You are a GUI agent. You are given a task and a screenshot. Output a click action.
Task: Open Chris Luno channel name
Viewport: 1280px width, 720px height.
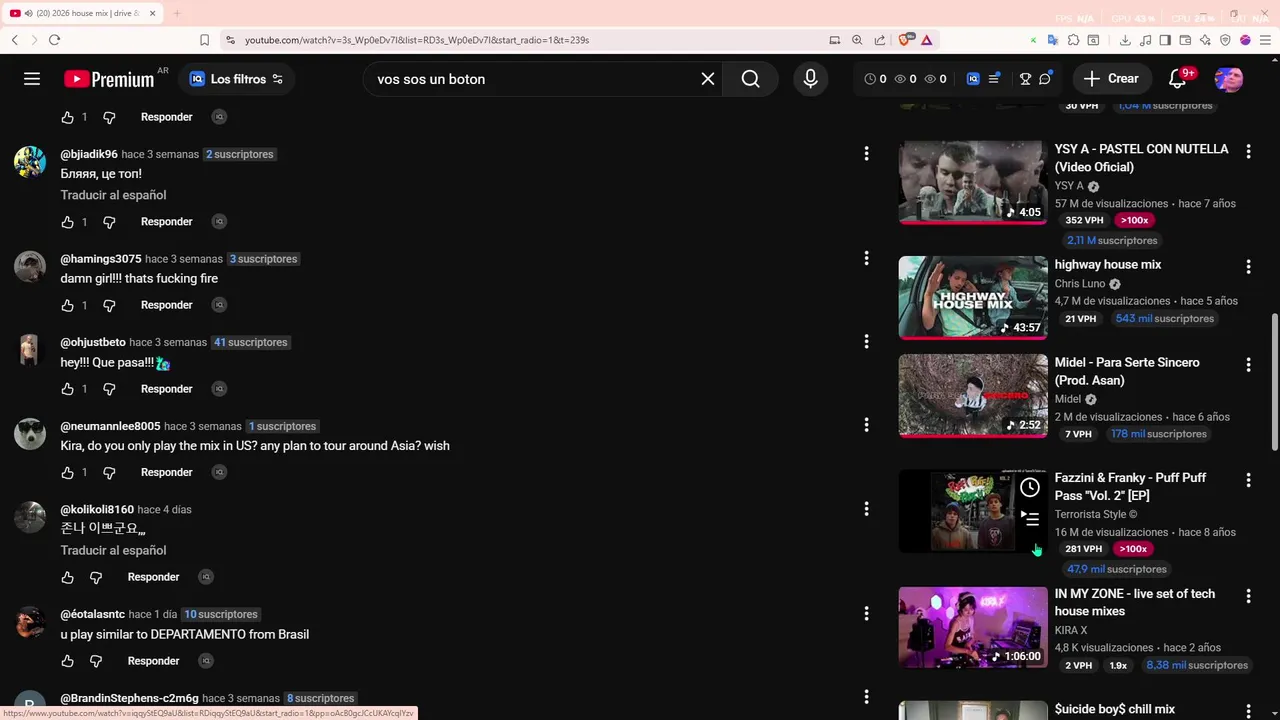1080,284
